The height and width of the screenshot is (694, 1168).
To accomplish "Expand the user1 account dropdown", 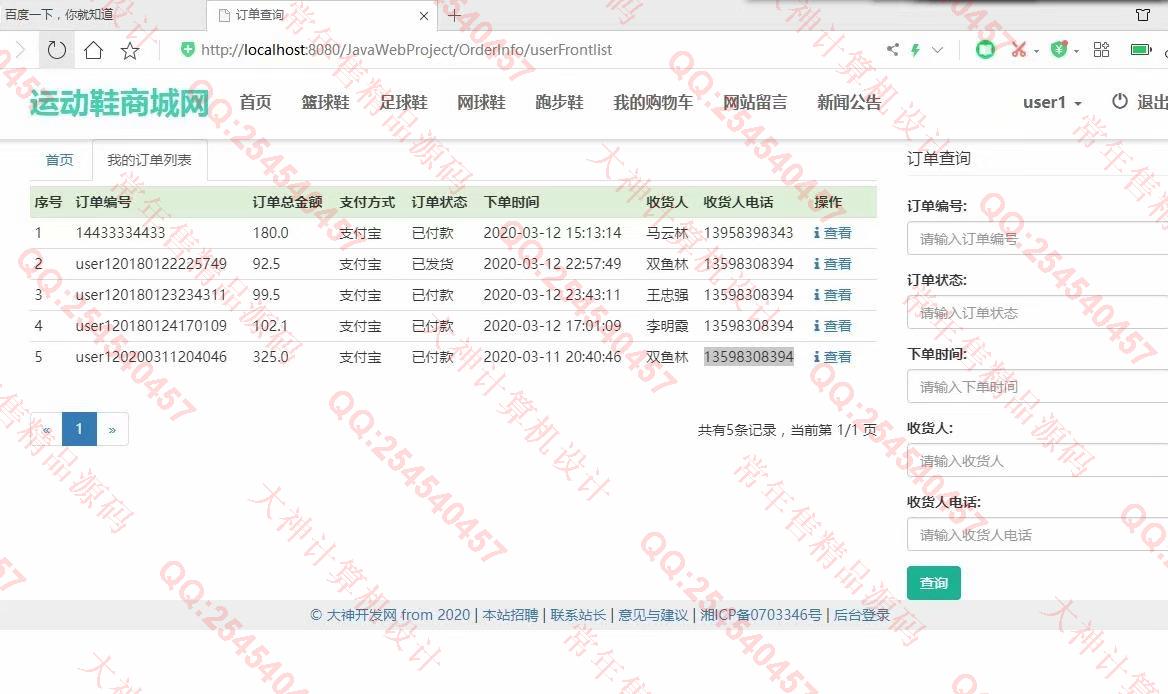I will [1052, 102].
